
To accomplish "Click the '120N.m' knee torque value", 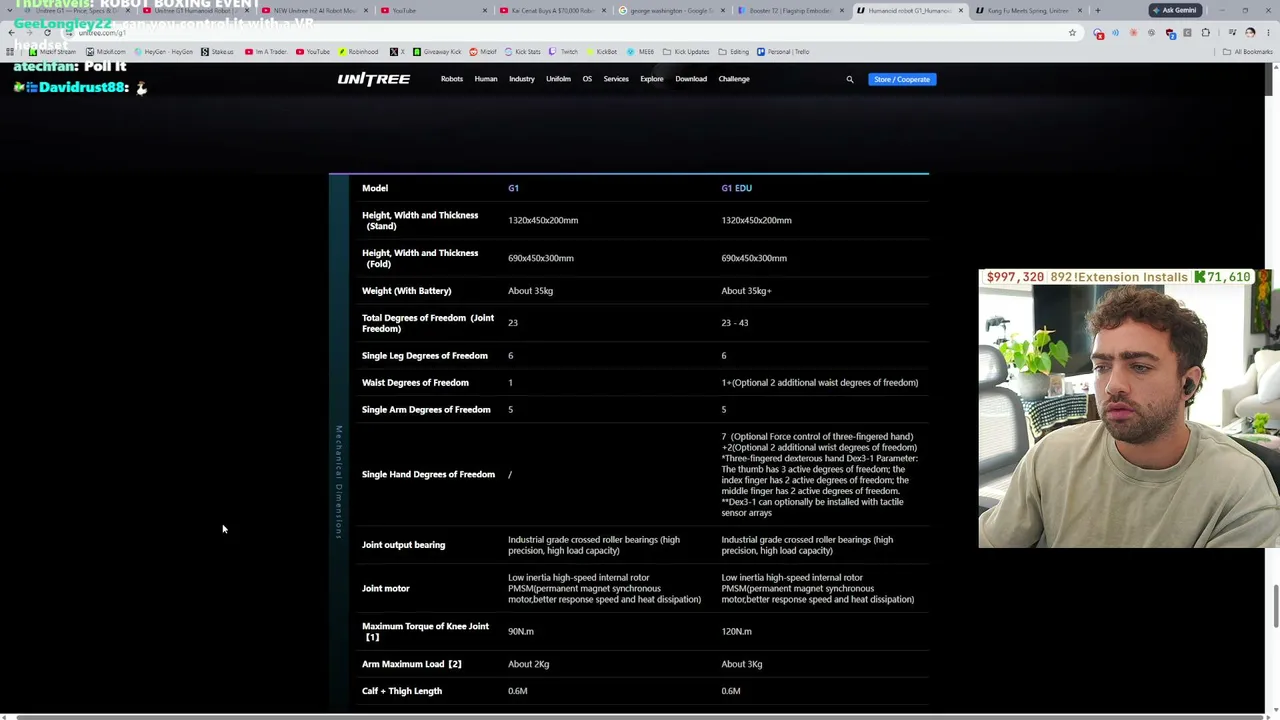I will tap(736, 631).
